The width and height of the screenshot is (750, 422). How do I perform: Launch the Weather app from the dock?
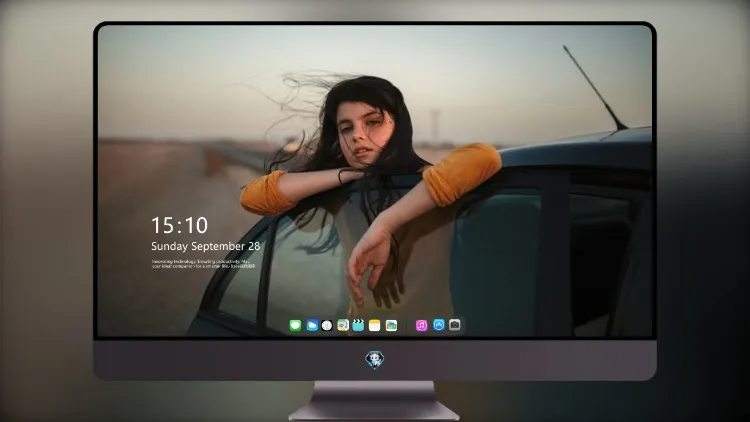click(312, 325)
